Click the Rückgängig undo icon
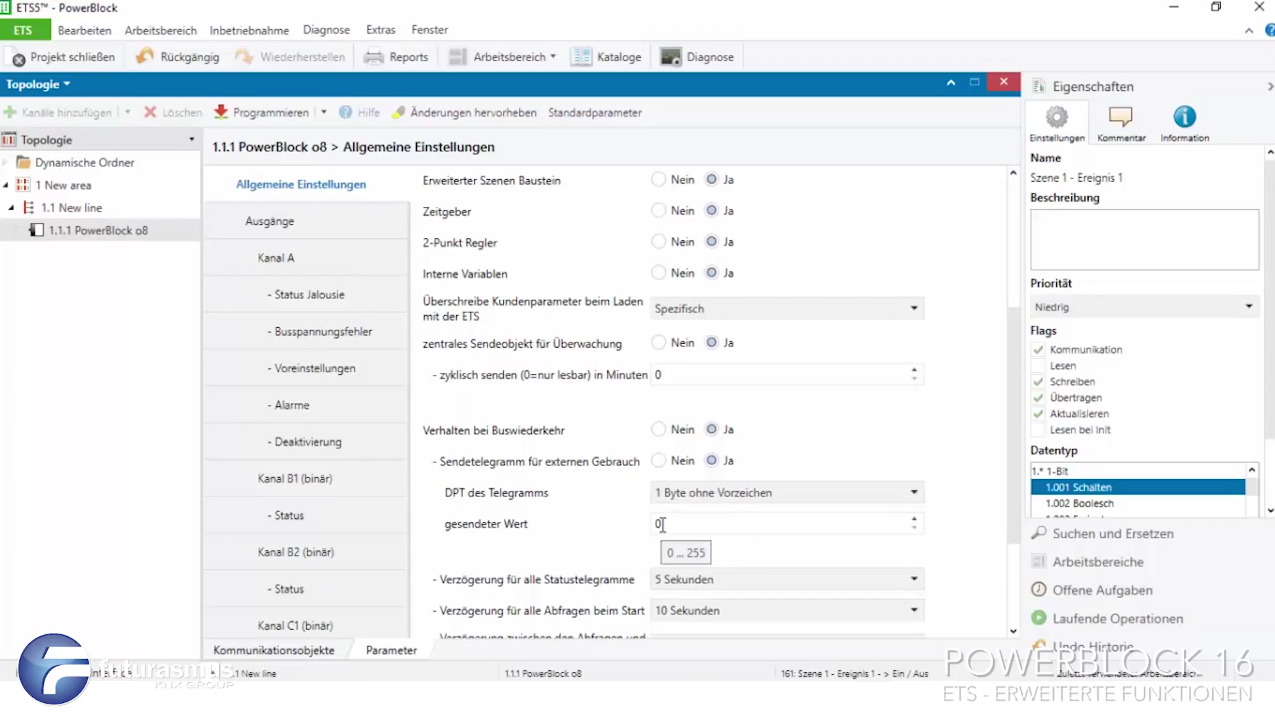The height and width of the screenshot is (716, 1275). (145, 57)
